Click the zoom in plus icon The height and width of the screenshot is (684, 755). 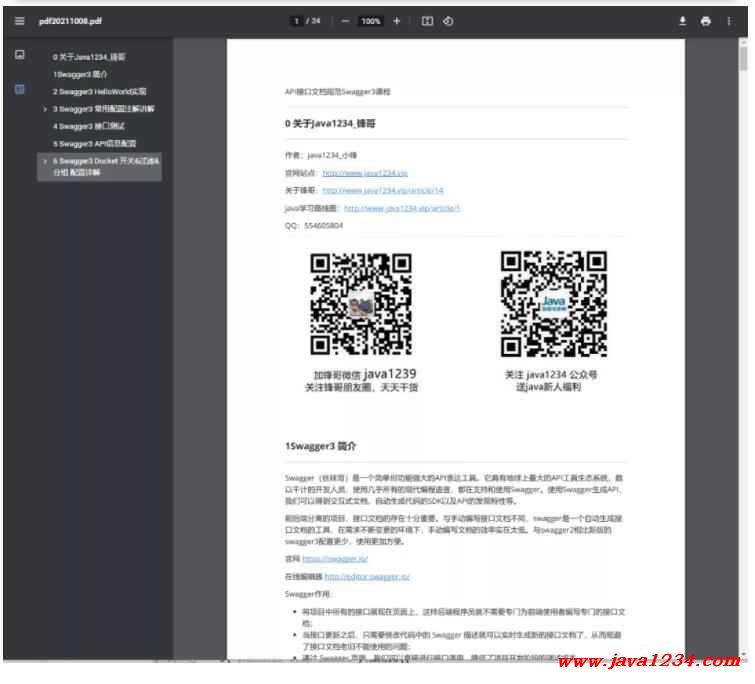click(x=397, y=21)
